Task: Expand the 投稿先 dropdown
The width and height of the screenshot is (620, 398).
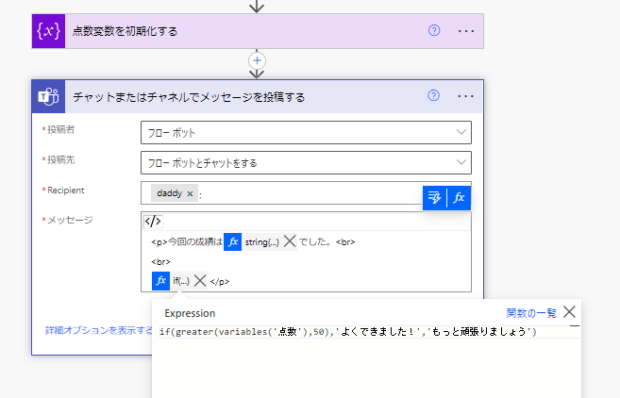Action: (306, 162)
